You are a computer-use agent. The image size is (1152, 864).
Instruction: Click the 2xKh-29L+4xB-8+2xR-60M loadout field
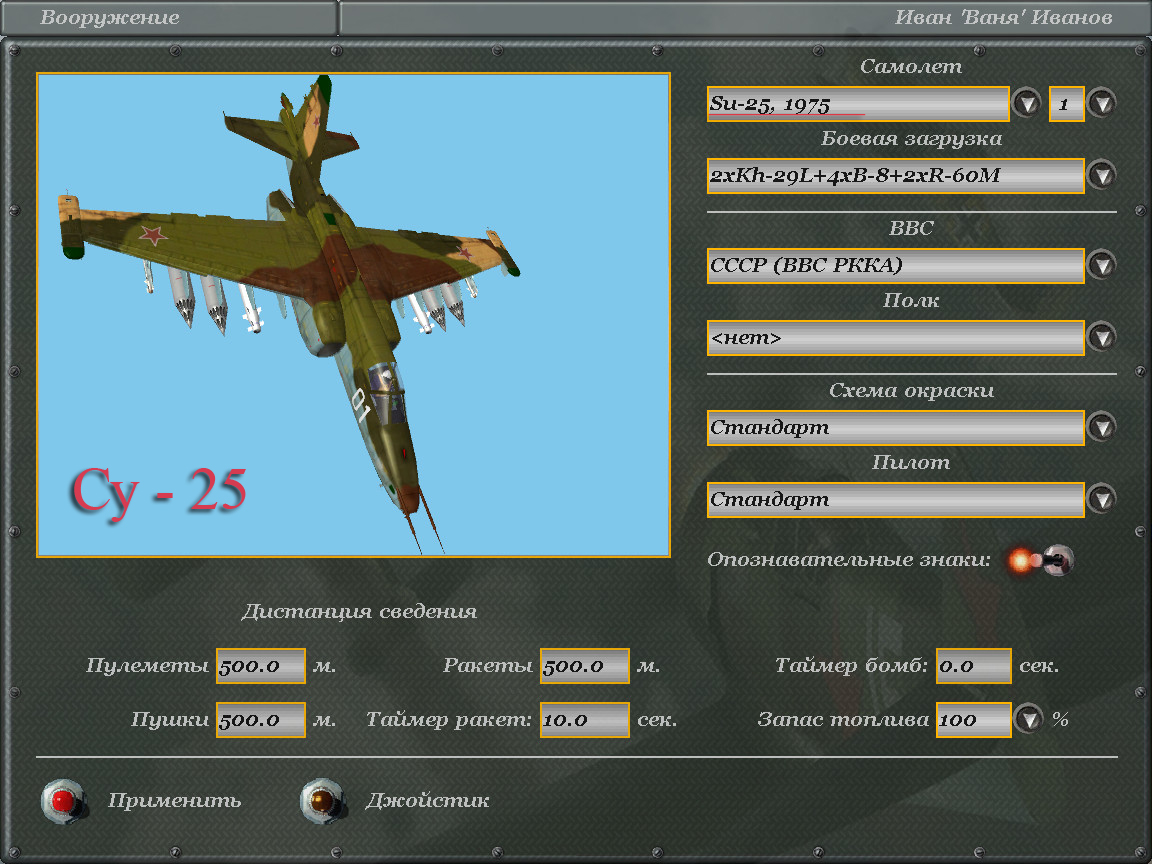(896, 176)
